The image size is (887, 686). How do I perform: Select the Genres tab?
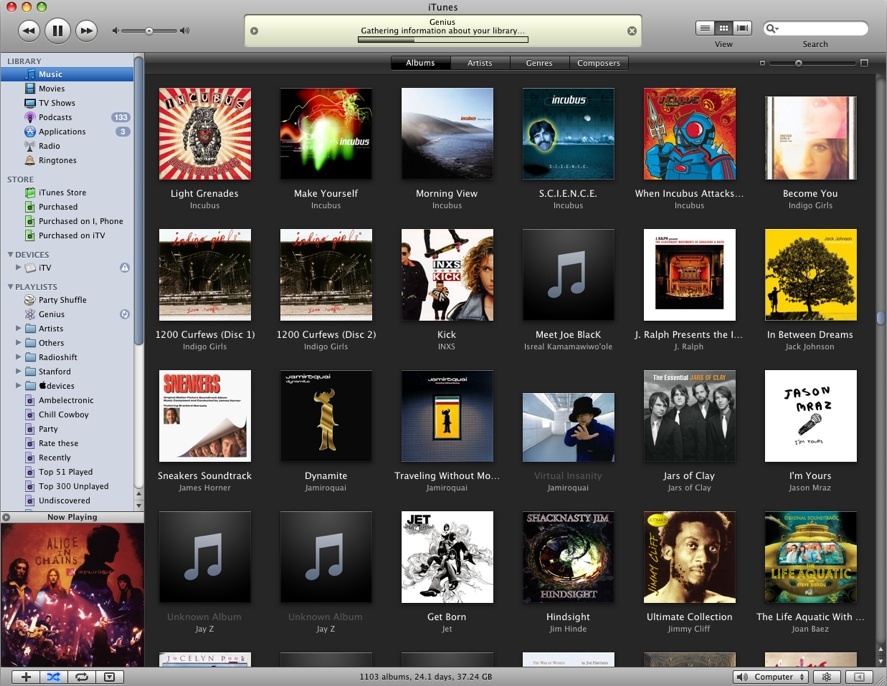[539, 63]
